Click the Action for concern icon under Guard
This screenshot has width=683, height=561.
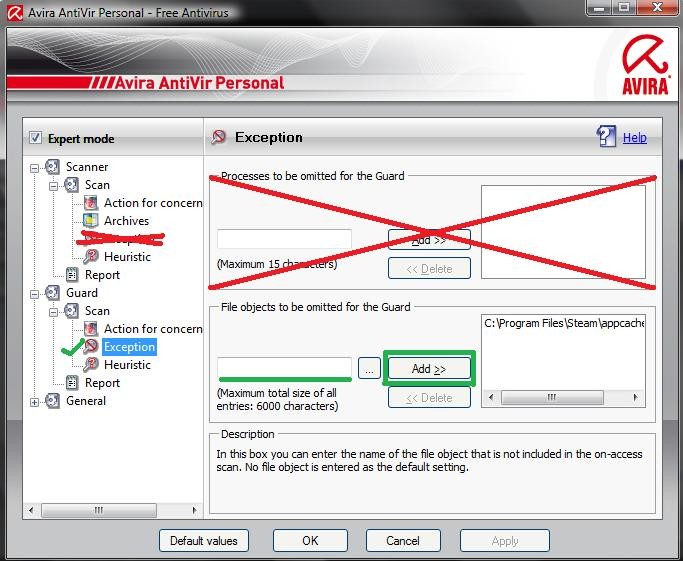click(x=91, y=329)
